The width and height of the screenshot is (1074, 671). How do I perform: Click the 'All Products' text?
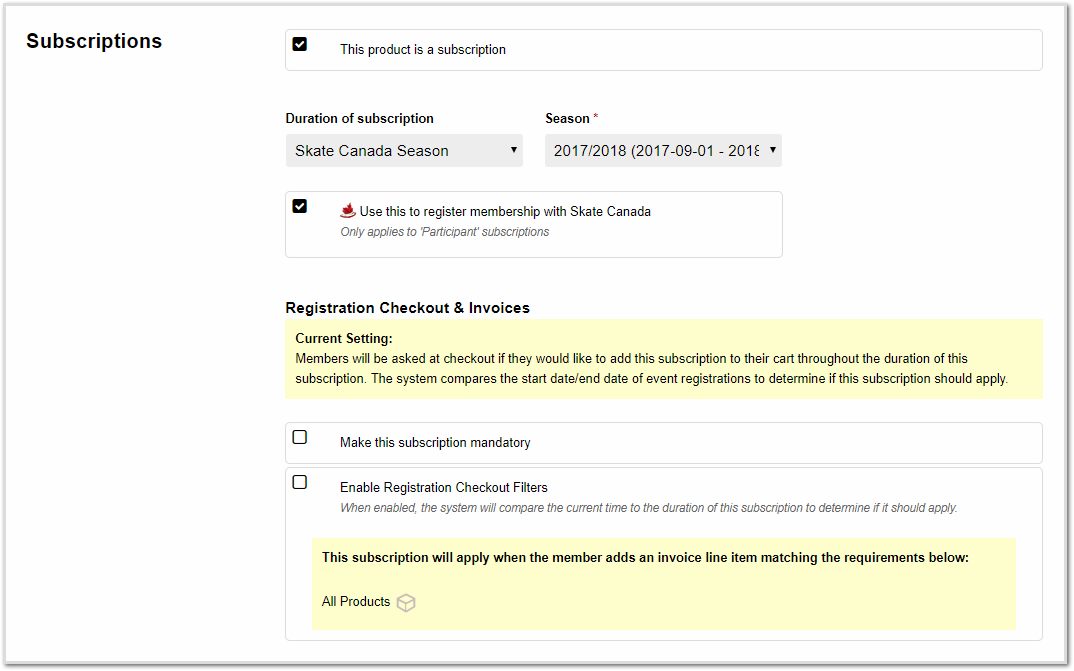pos(355,601)
